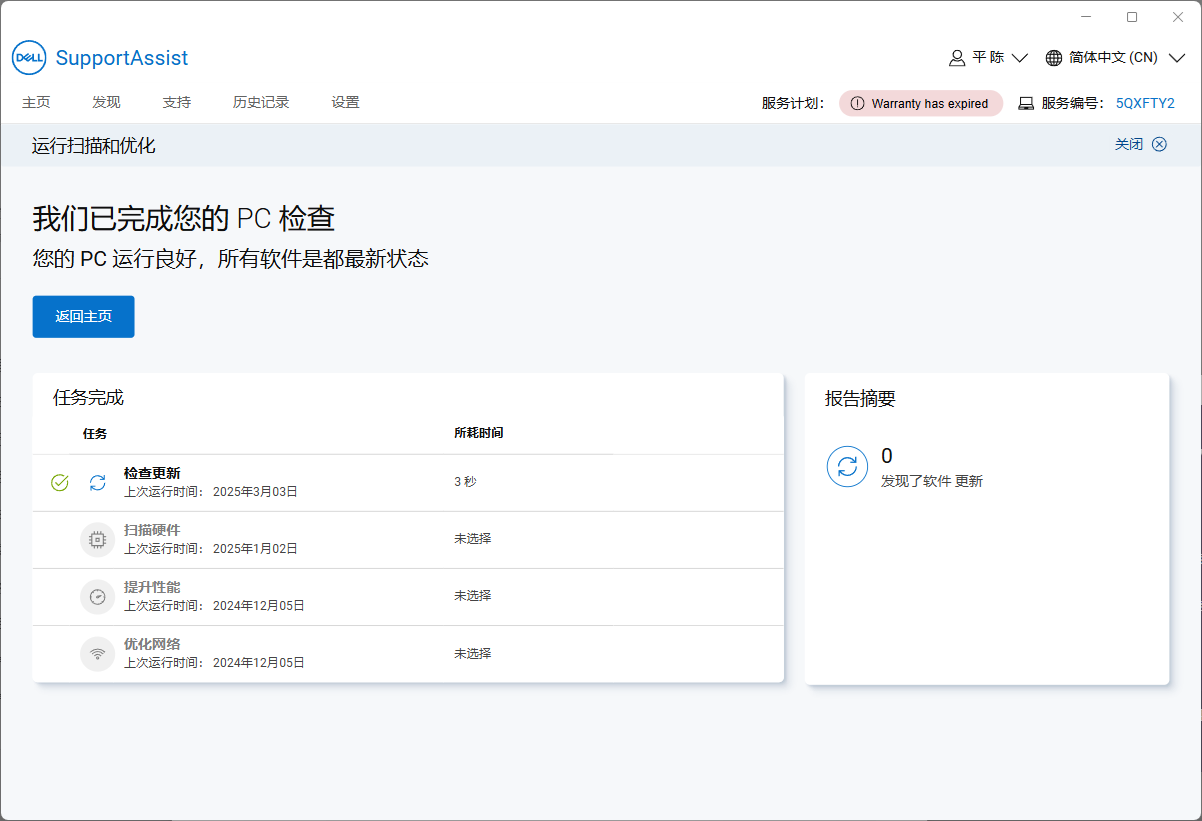
Task: Click the Wi-Fi icon for 优化网络
Action: (97, 654)
